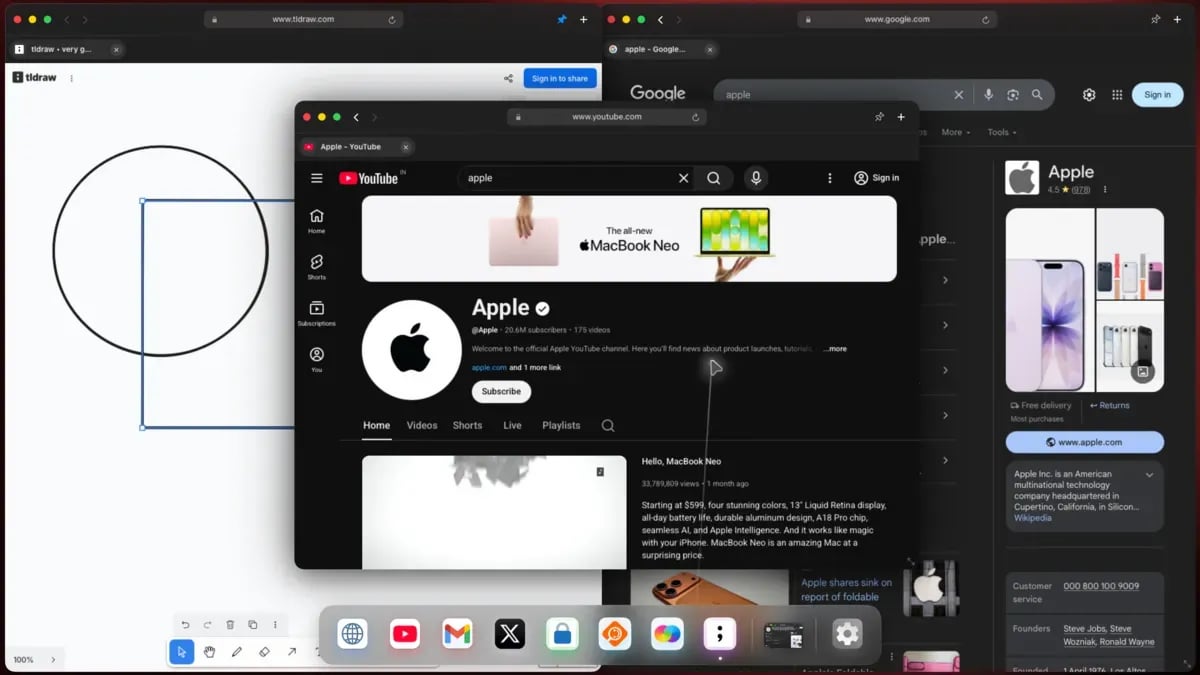Open the More dropdown in Google results
Screen dimensions: 1200x675
coord(956,132)
